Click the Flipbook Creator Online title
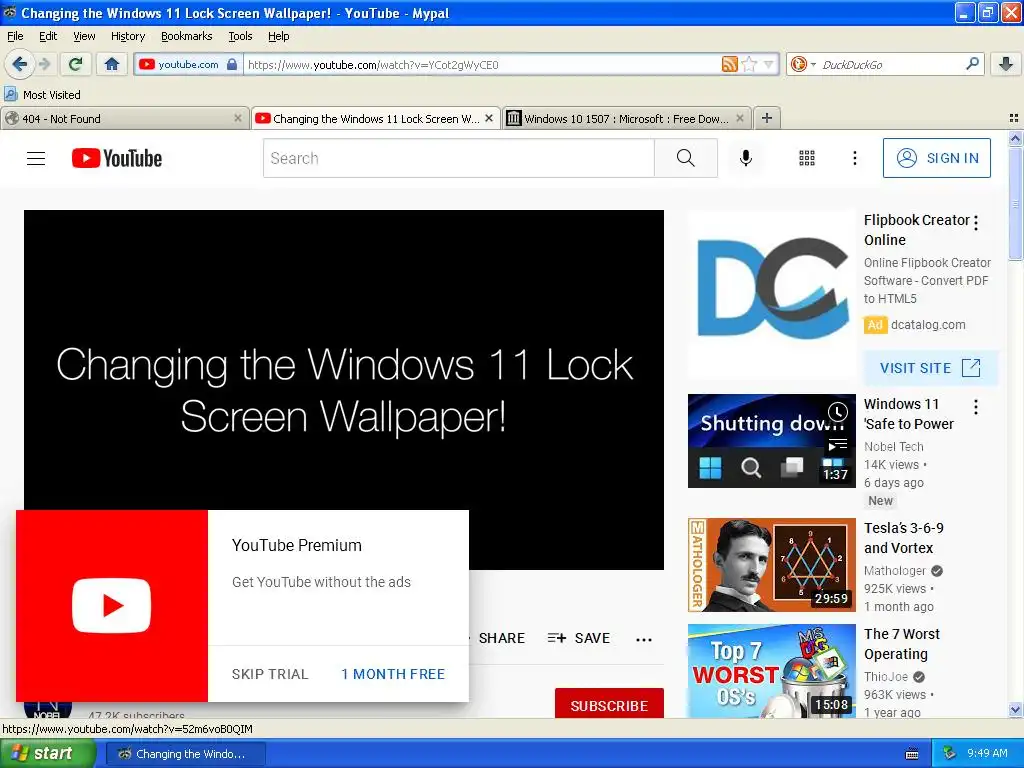 click(x=916, y=230)
